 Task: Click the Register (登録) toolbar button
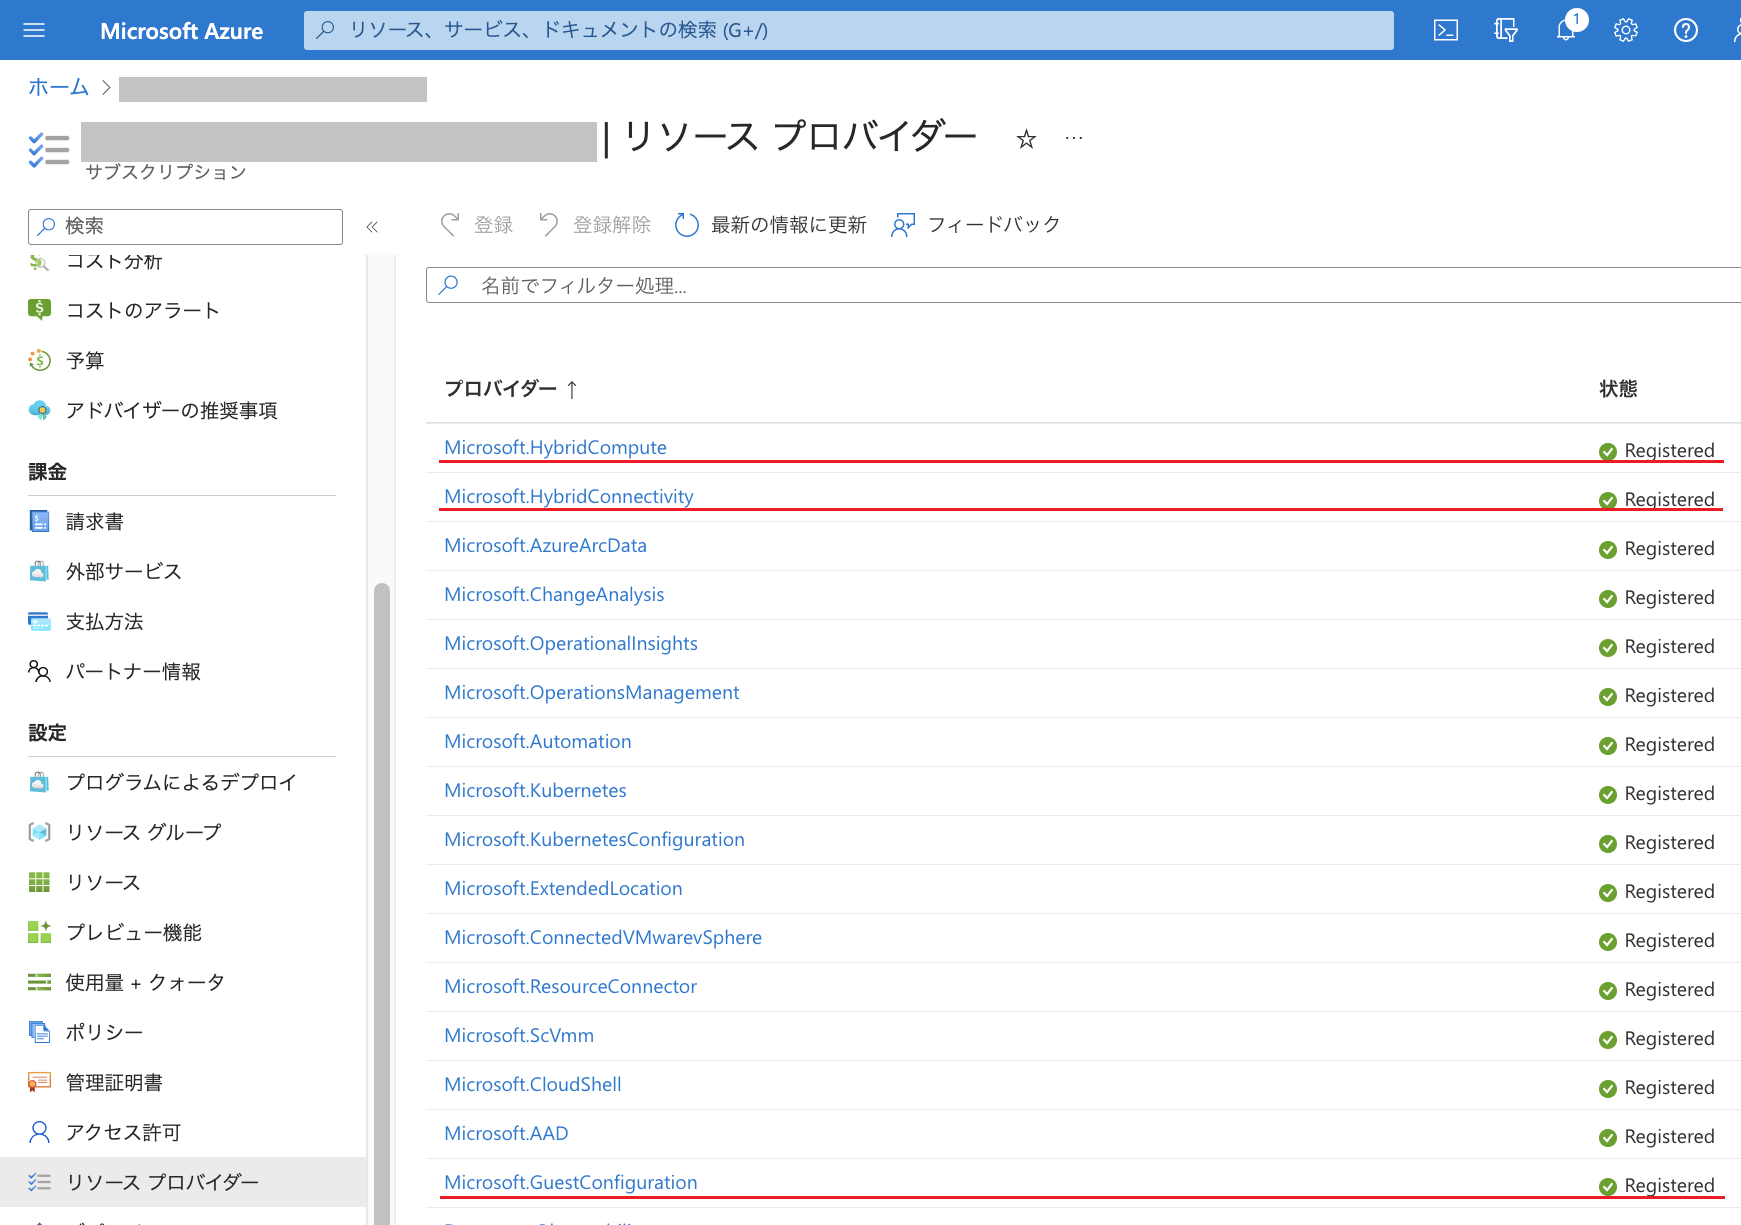(477, 225)
